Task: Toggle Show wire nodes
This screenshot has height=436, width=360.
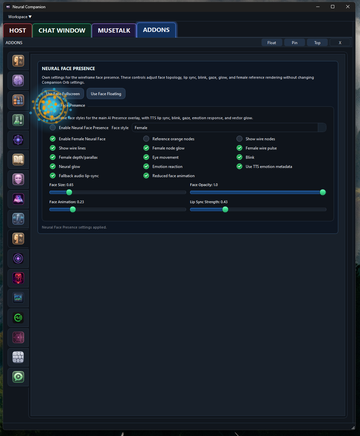Action: click(x=239, y=139)
